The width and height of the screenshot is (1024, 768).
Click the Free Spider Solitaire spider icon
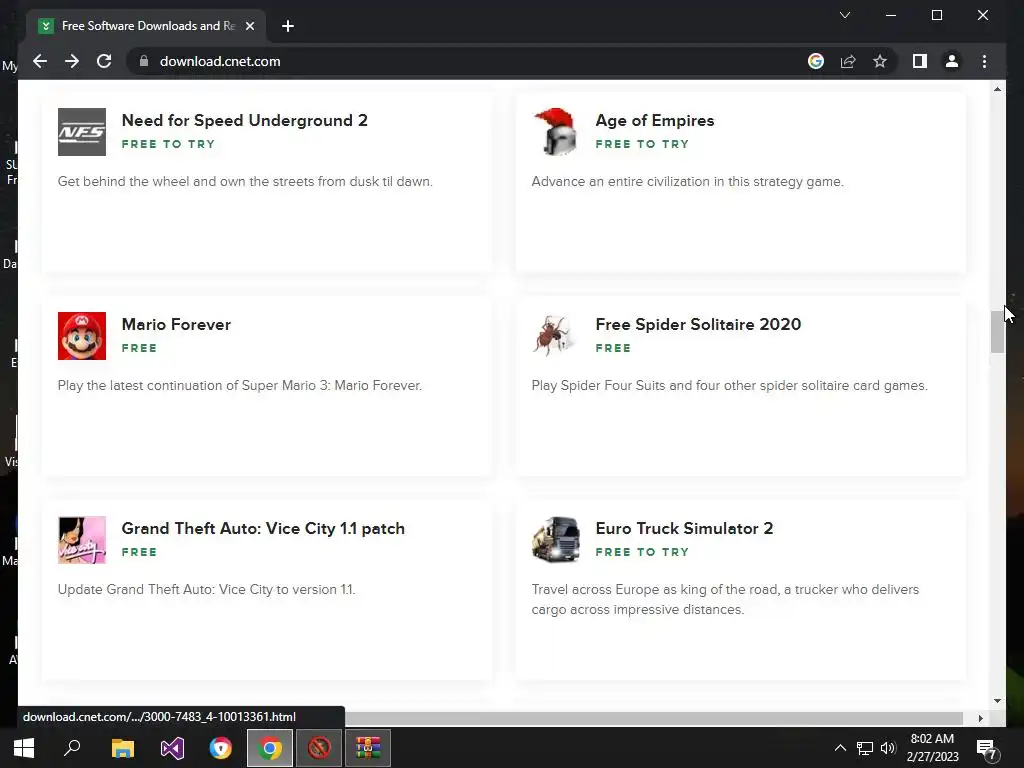point(556,336)
